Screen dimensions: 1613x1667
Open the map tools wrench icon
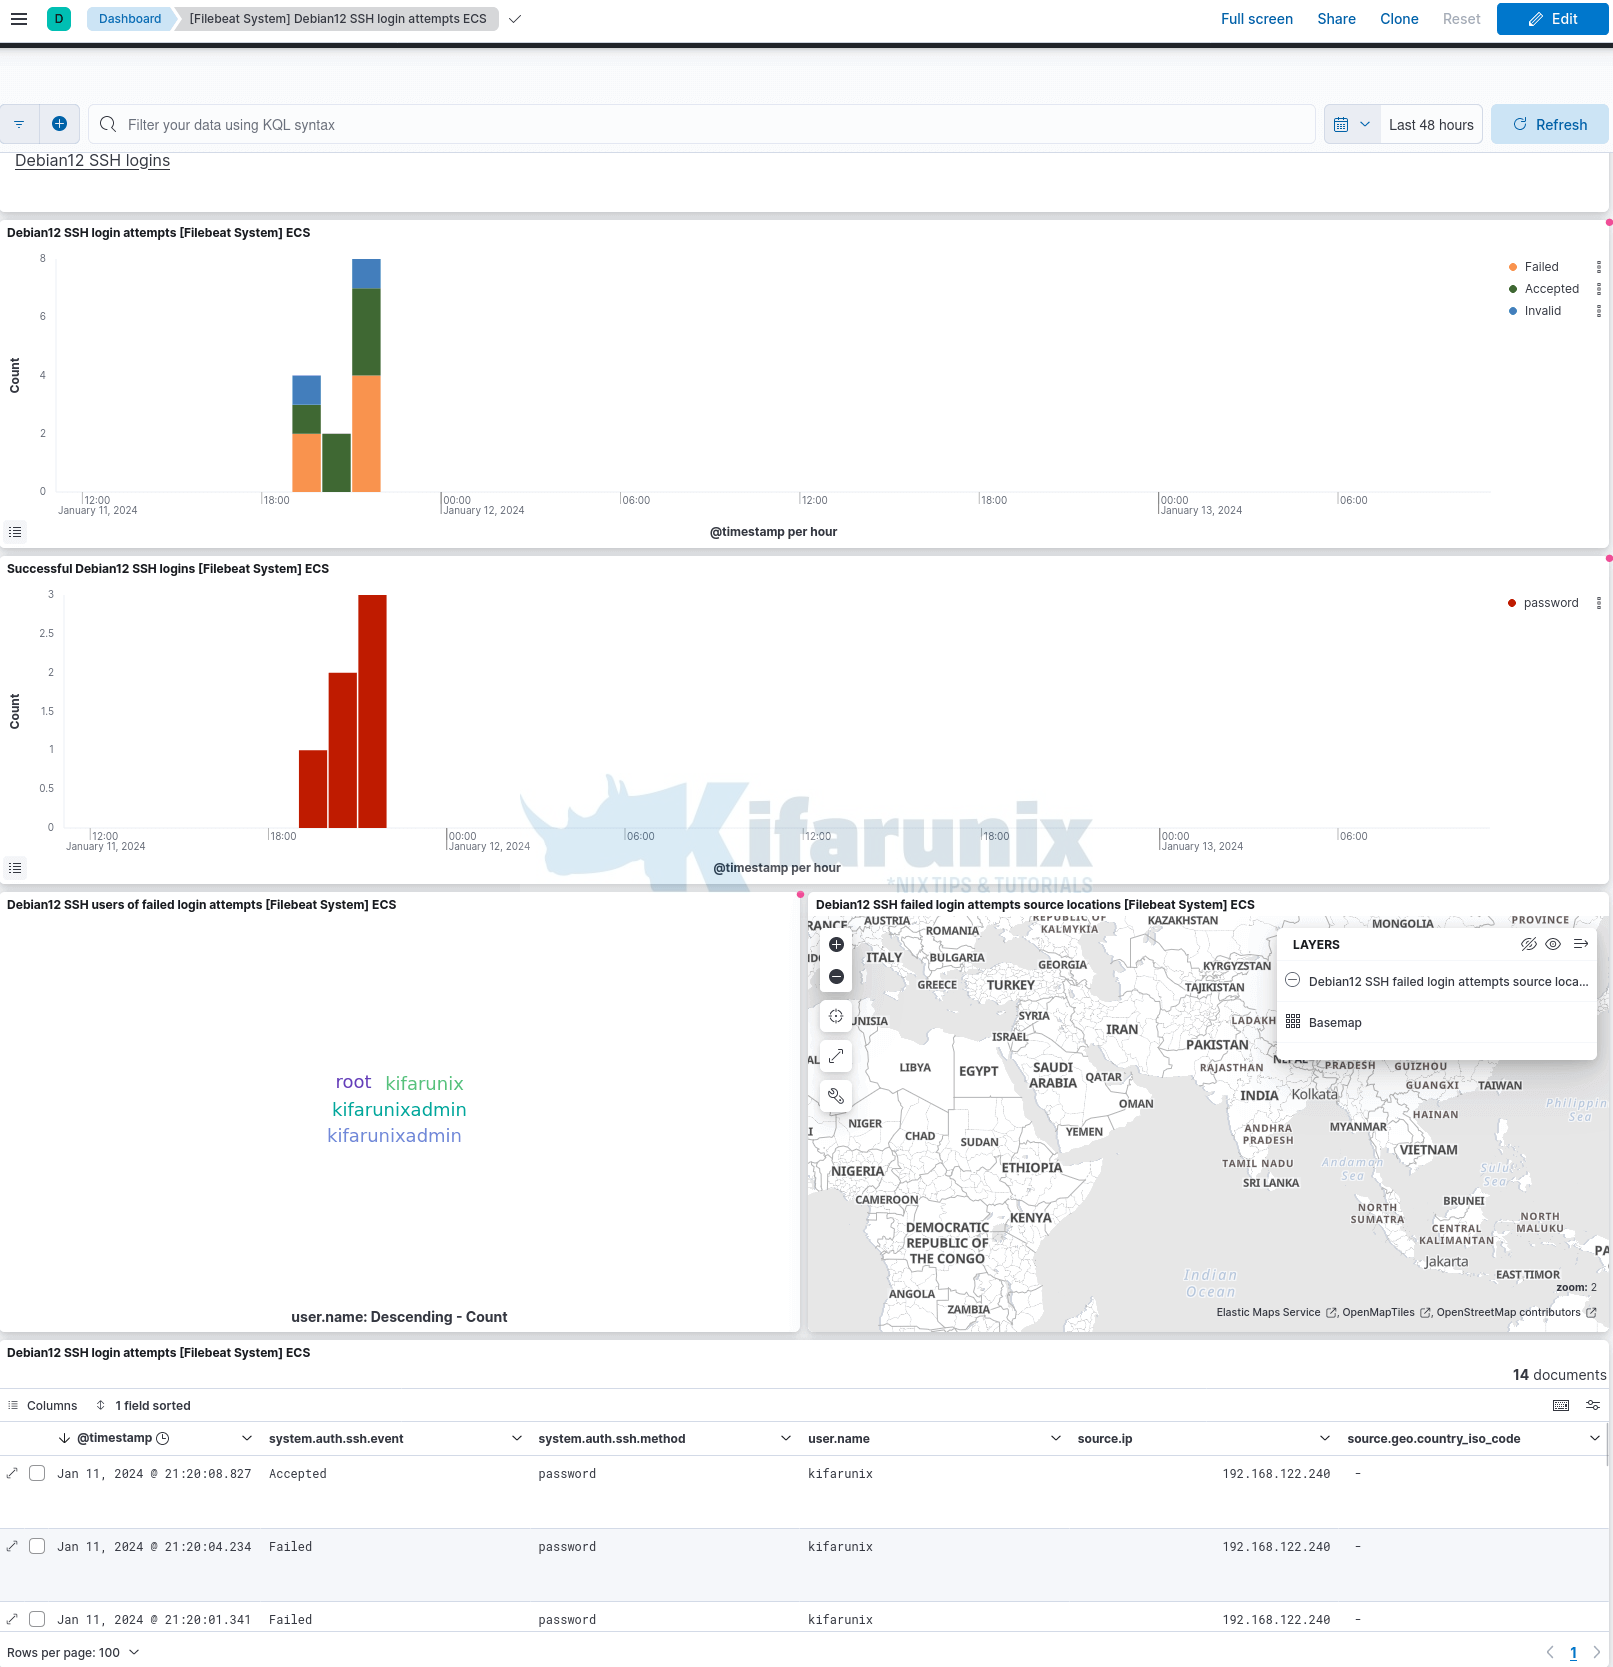pyautogui.click(x=836, y=1096)
